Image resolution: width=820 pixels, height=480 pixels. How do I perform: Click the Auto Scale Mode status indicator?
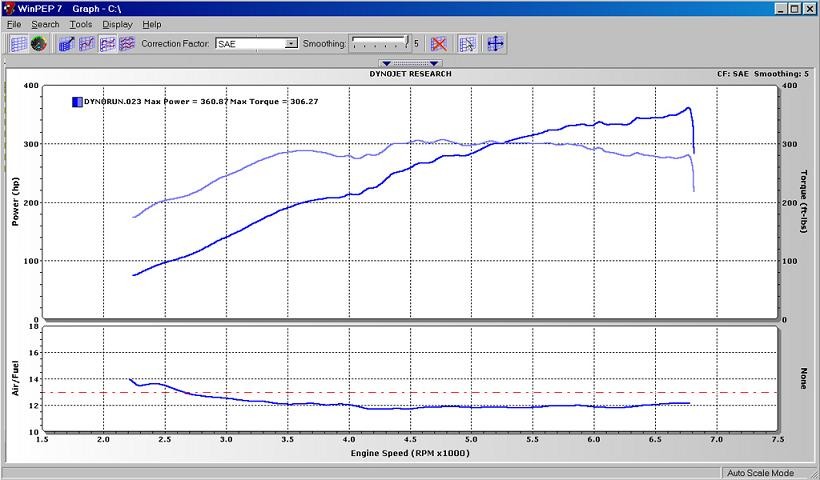[x=760, y=473]
